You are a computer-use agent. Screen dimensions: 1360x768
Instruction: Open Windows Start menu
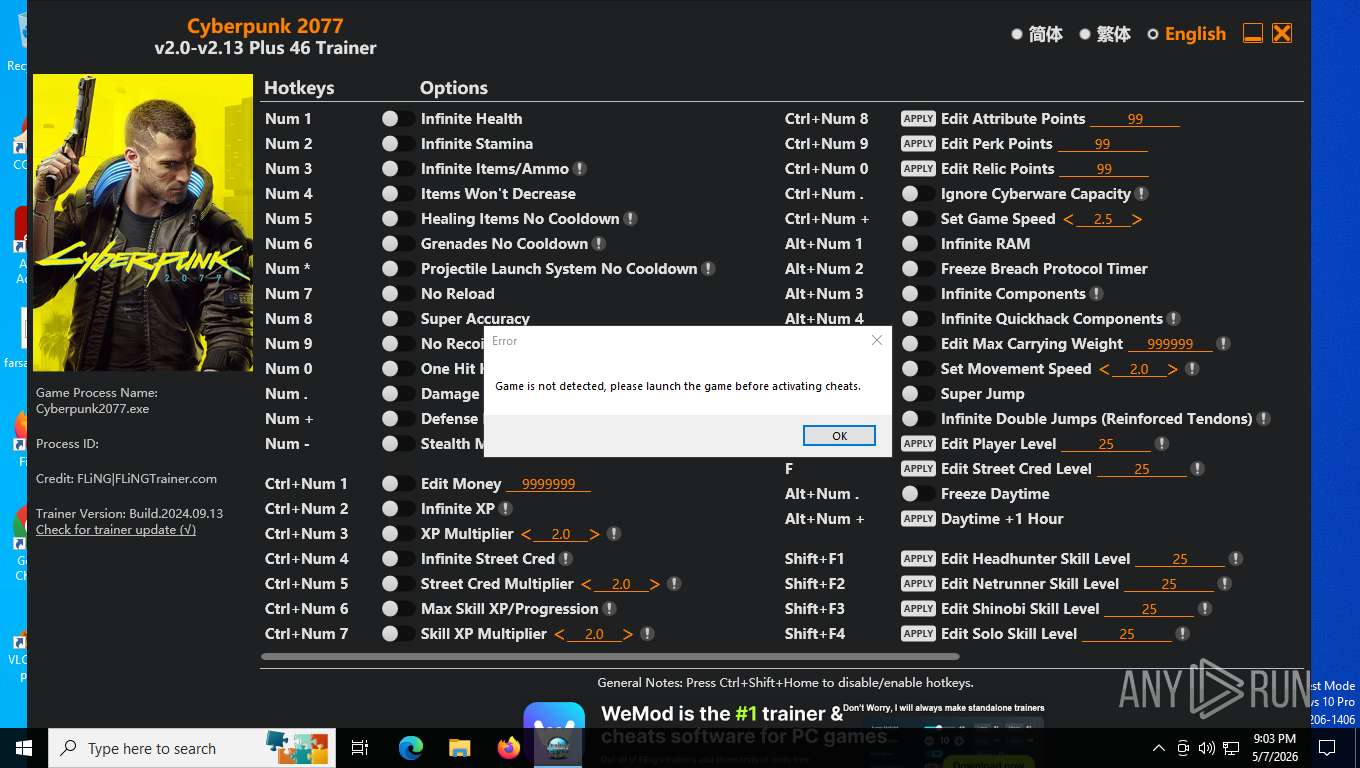23,748
